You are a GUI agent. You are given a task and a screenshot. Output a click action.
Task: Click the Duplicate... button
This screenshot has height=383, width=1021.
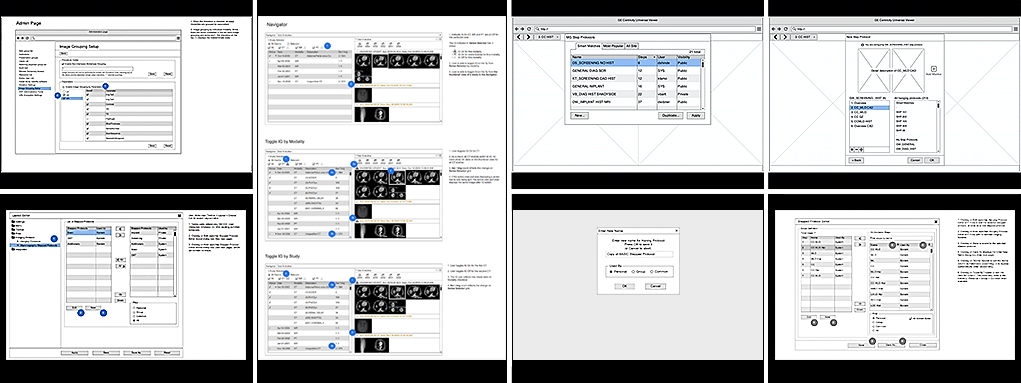tap(671, 115)
